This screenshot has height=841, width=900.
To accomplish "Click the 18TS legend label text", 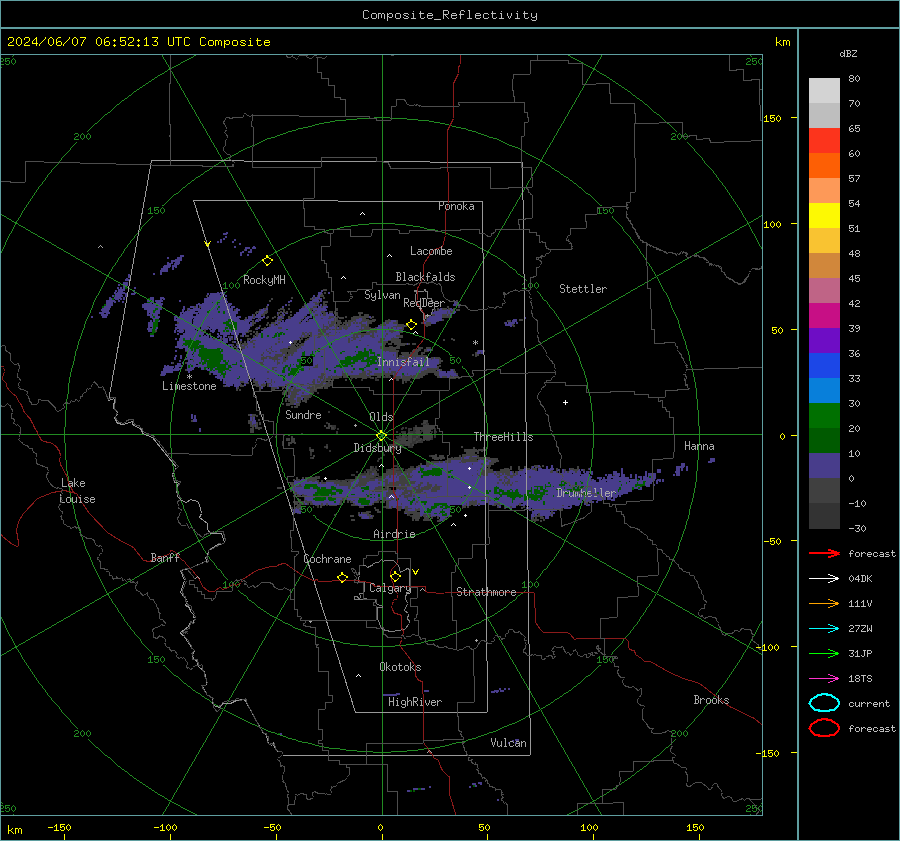I will [860, 679].
